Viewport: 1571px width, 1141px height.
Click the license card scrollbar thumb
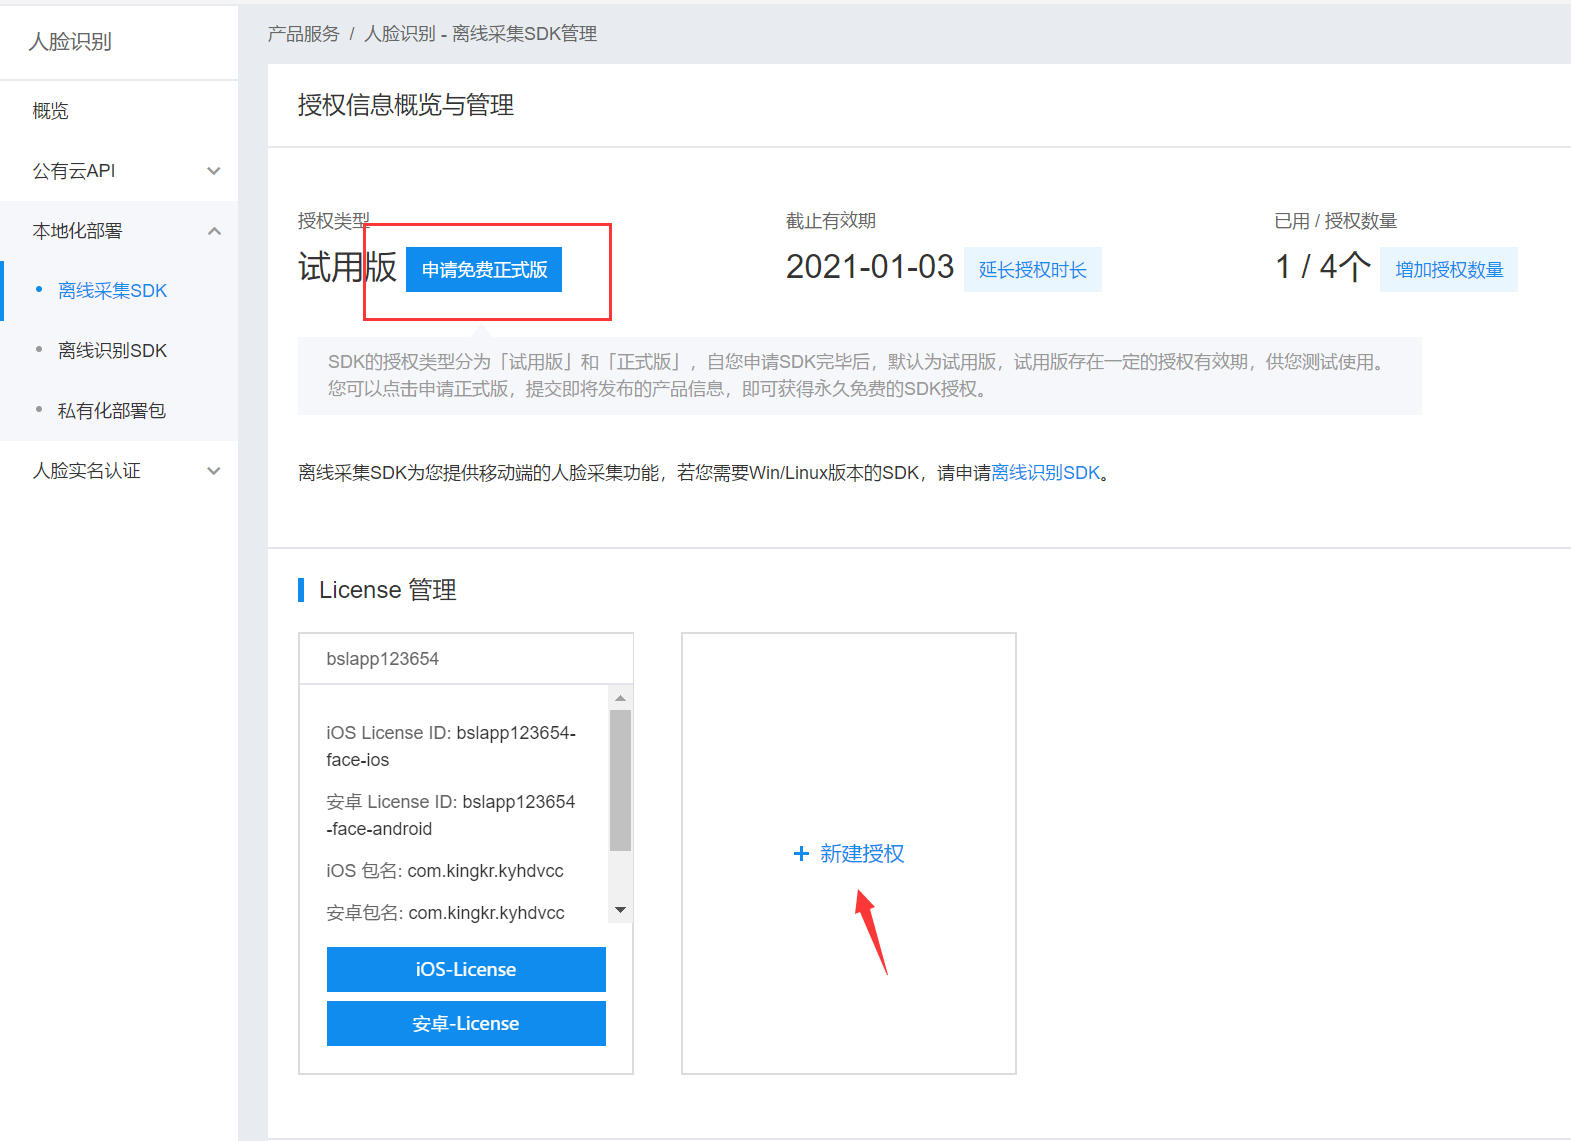(x=621, y=780)
